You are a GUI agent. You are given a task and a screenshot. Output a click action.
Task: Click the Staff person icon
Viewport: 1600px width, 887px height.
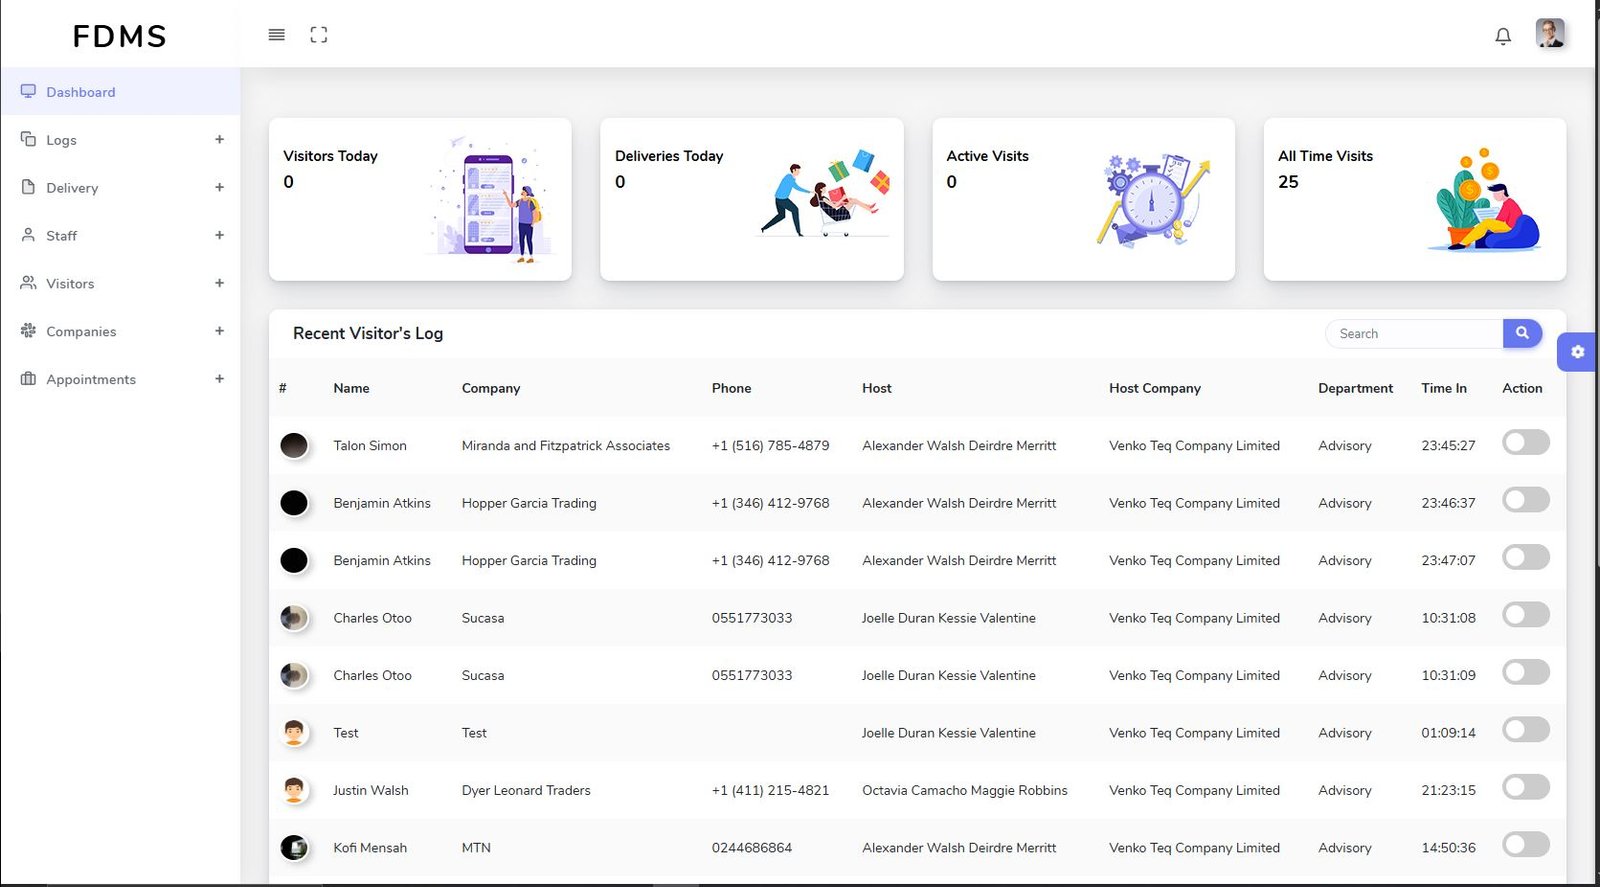(x=28, y=235)
